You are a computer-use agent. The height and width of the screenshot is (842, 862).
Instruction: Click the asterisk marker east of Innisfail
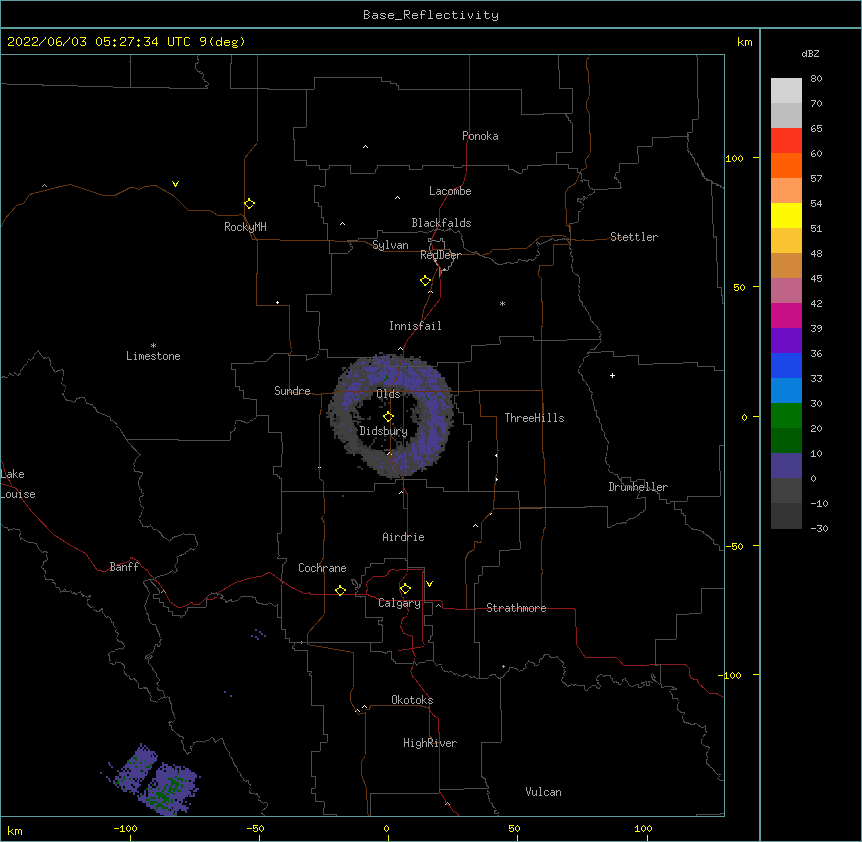click(x=502, y=303)
